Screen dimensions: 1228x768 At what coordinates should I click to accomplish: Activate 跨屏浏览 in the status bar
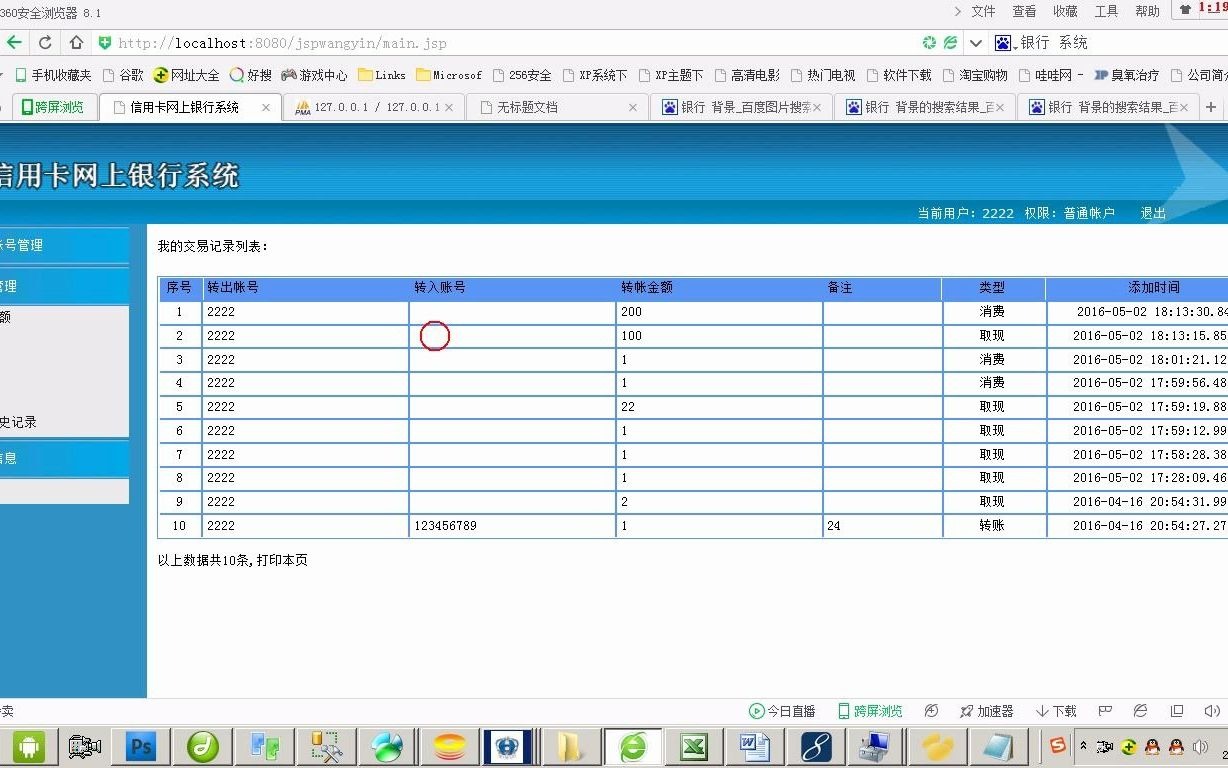pos(871,711)
